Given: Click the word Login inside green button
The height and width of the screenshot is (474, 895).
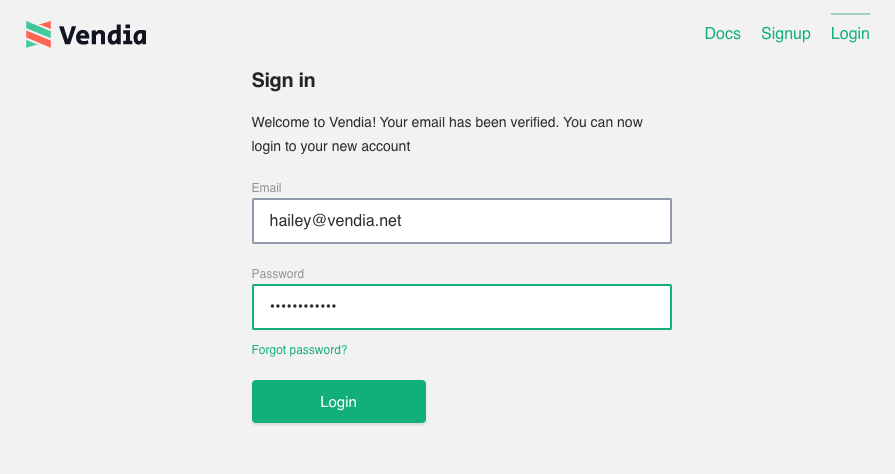Looking at the screenshot, I should tap(338, 402).
